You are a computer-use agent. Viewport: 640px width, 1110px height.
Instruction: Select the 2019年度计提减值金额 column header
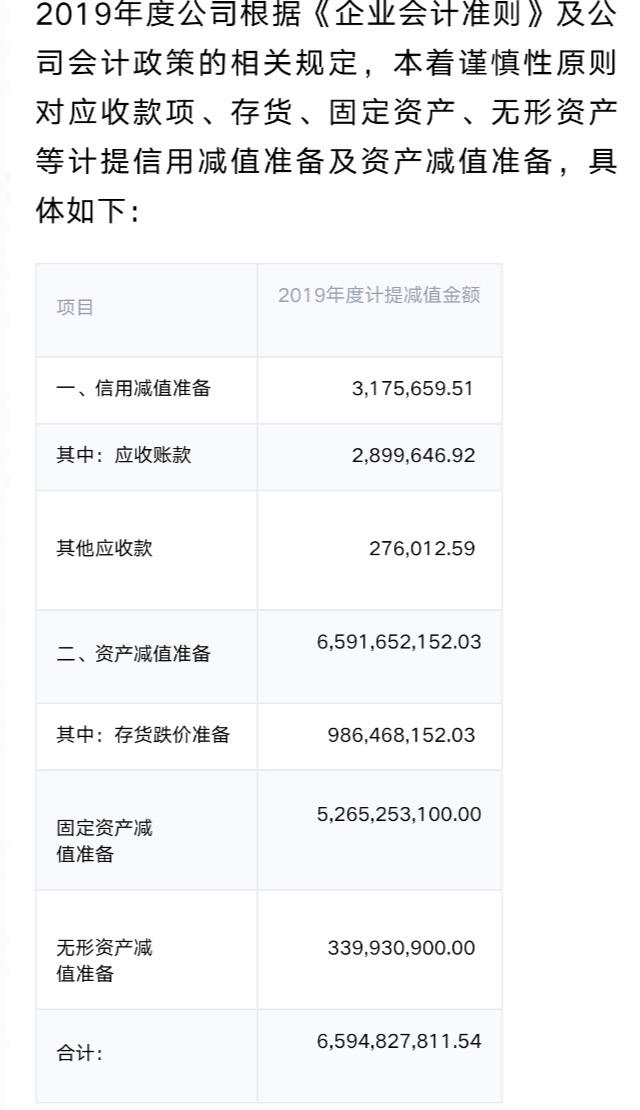tap(379, 296)
